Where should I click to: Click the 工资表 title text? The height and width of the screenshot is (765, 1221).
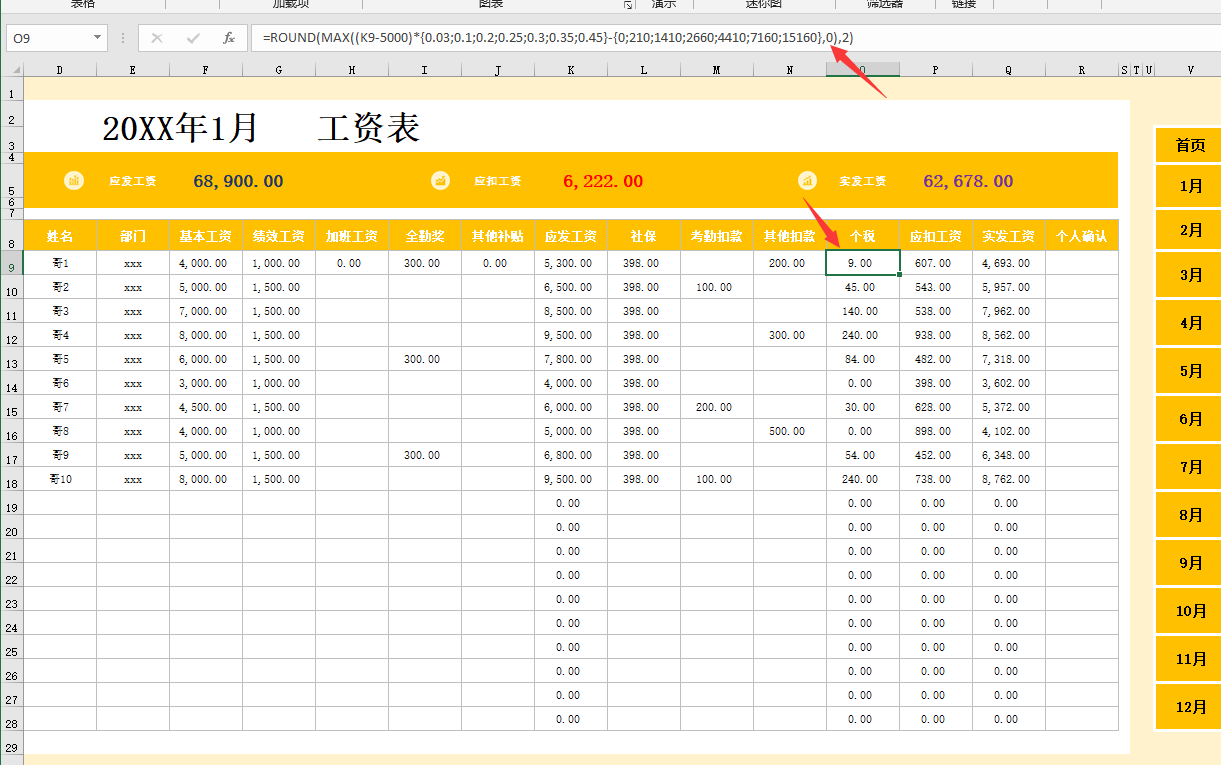click(x=369, y=128)
